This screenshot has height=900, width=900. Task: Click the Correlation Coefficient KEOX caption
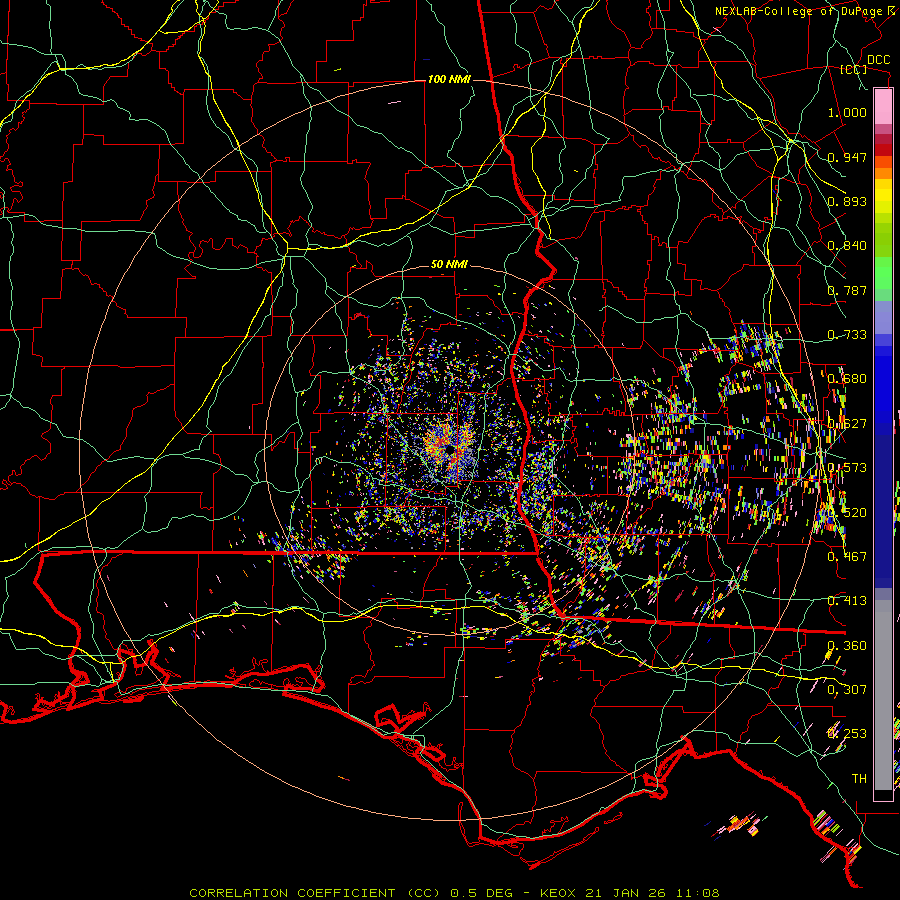(x=454, y=893)
